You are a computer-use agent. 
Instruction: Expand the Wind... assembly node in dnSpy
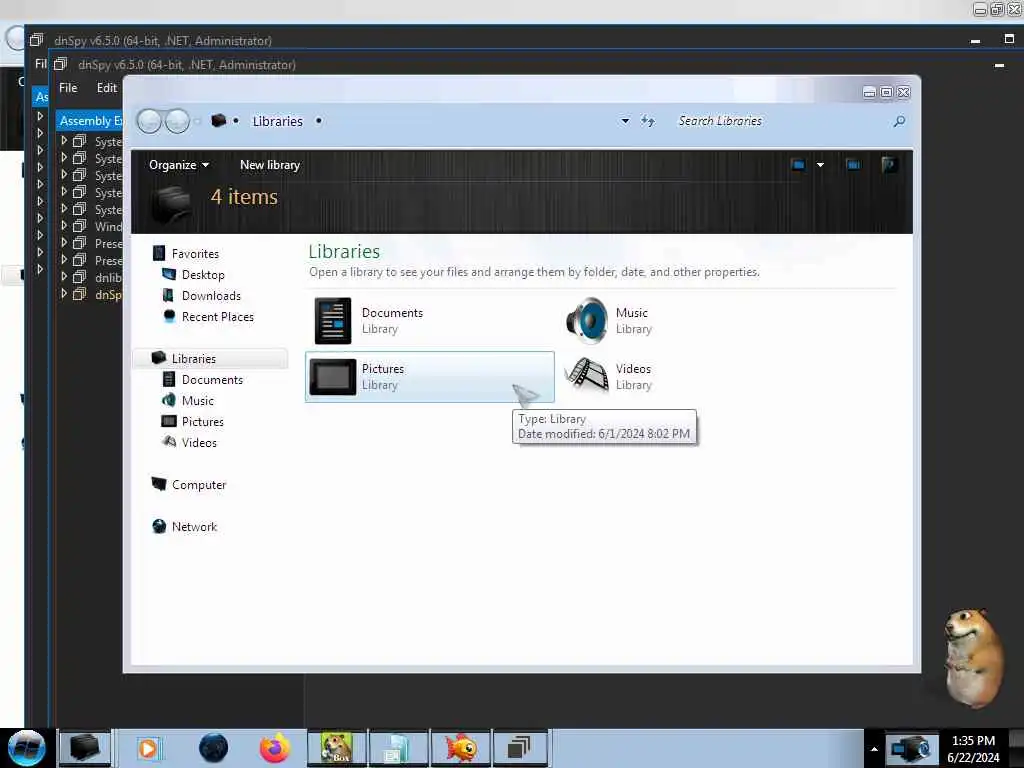(64, 226)
